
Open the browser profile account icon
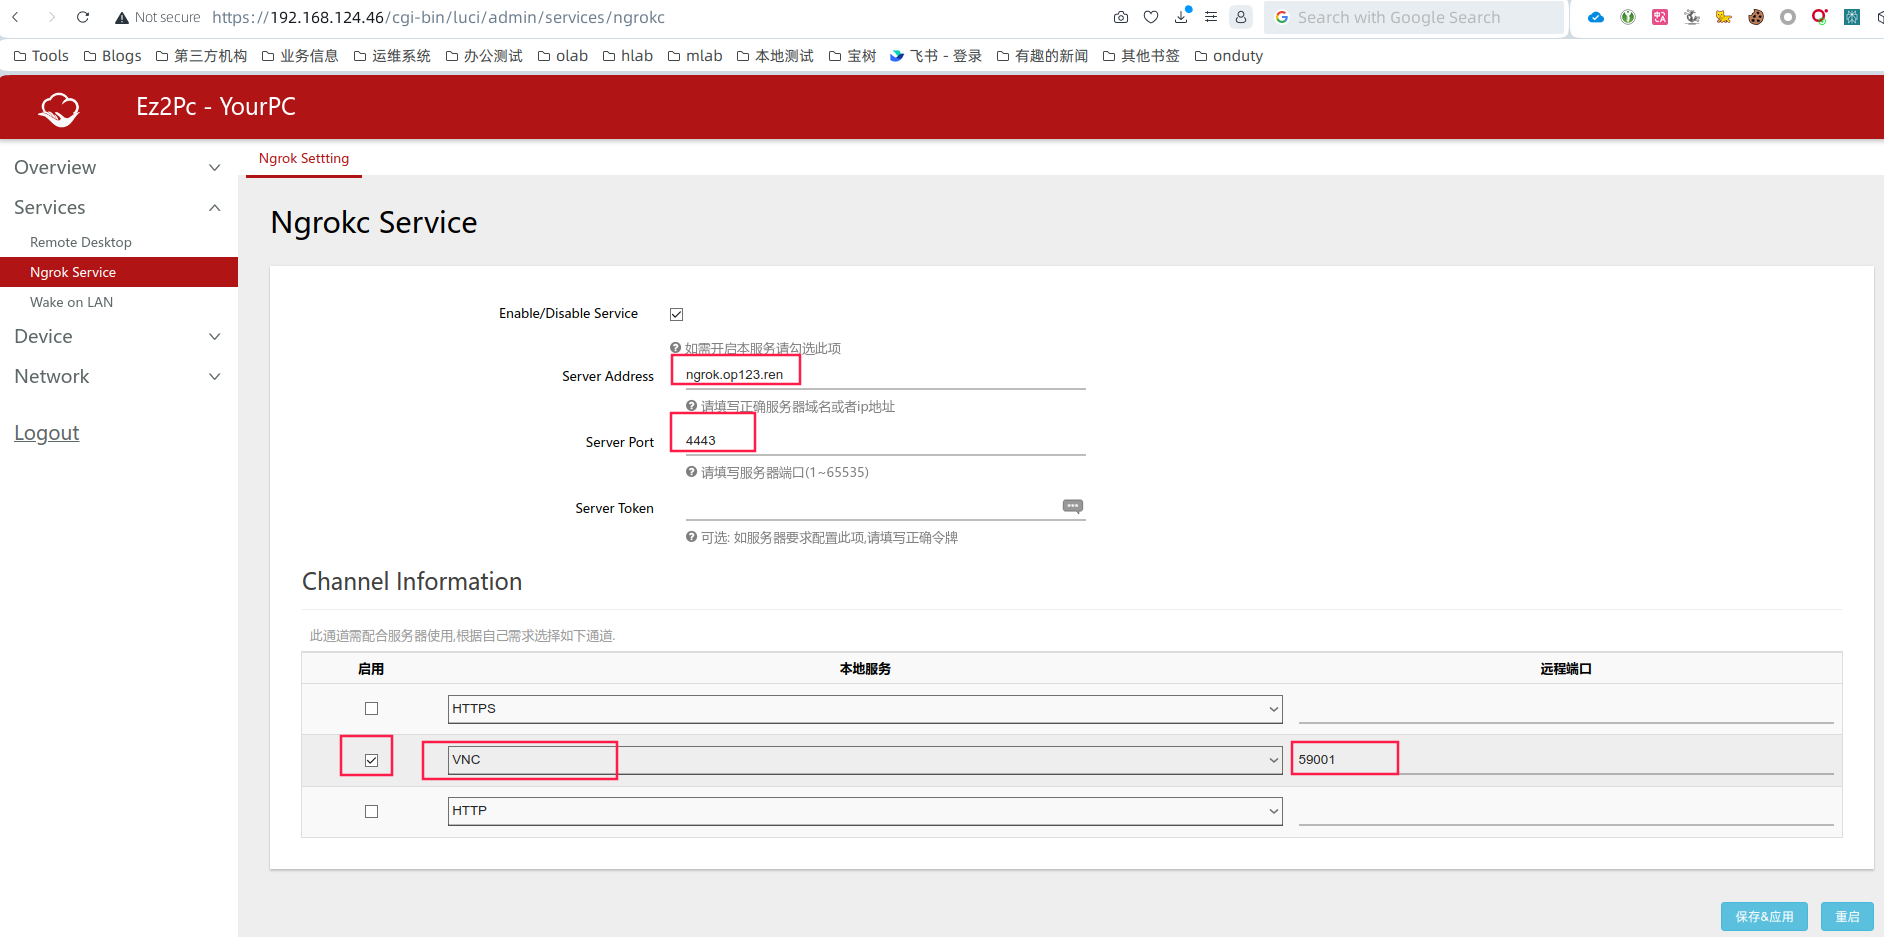pyautogui.click(x=1241, y=17)
